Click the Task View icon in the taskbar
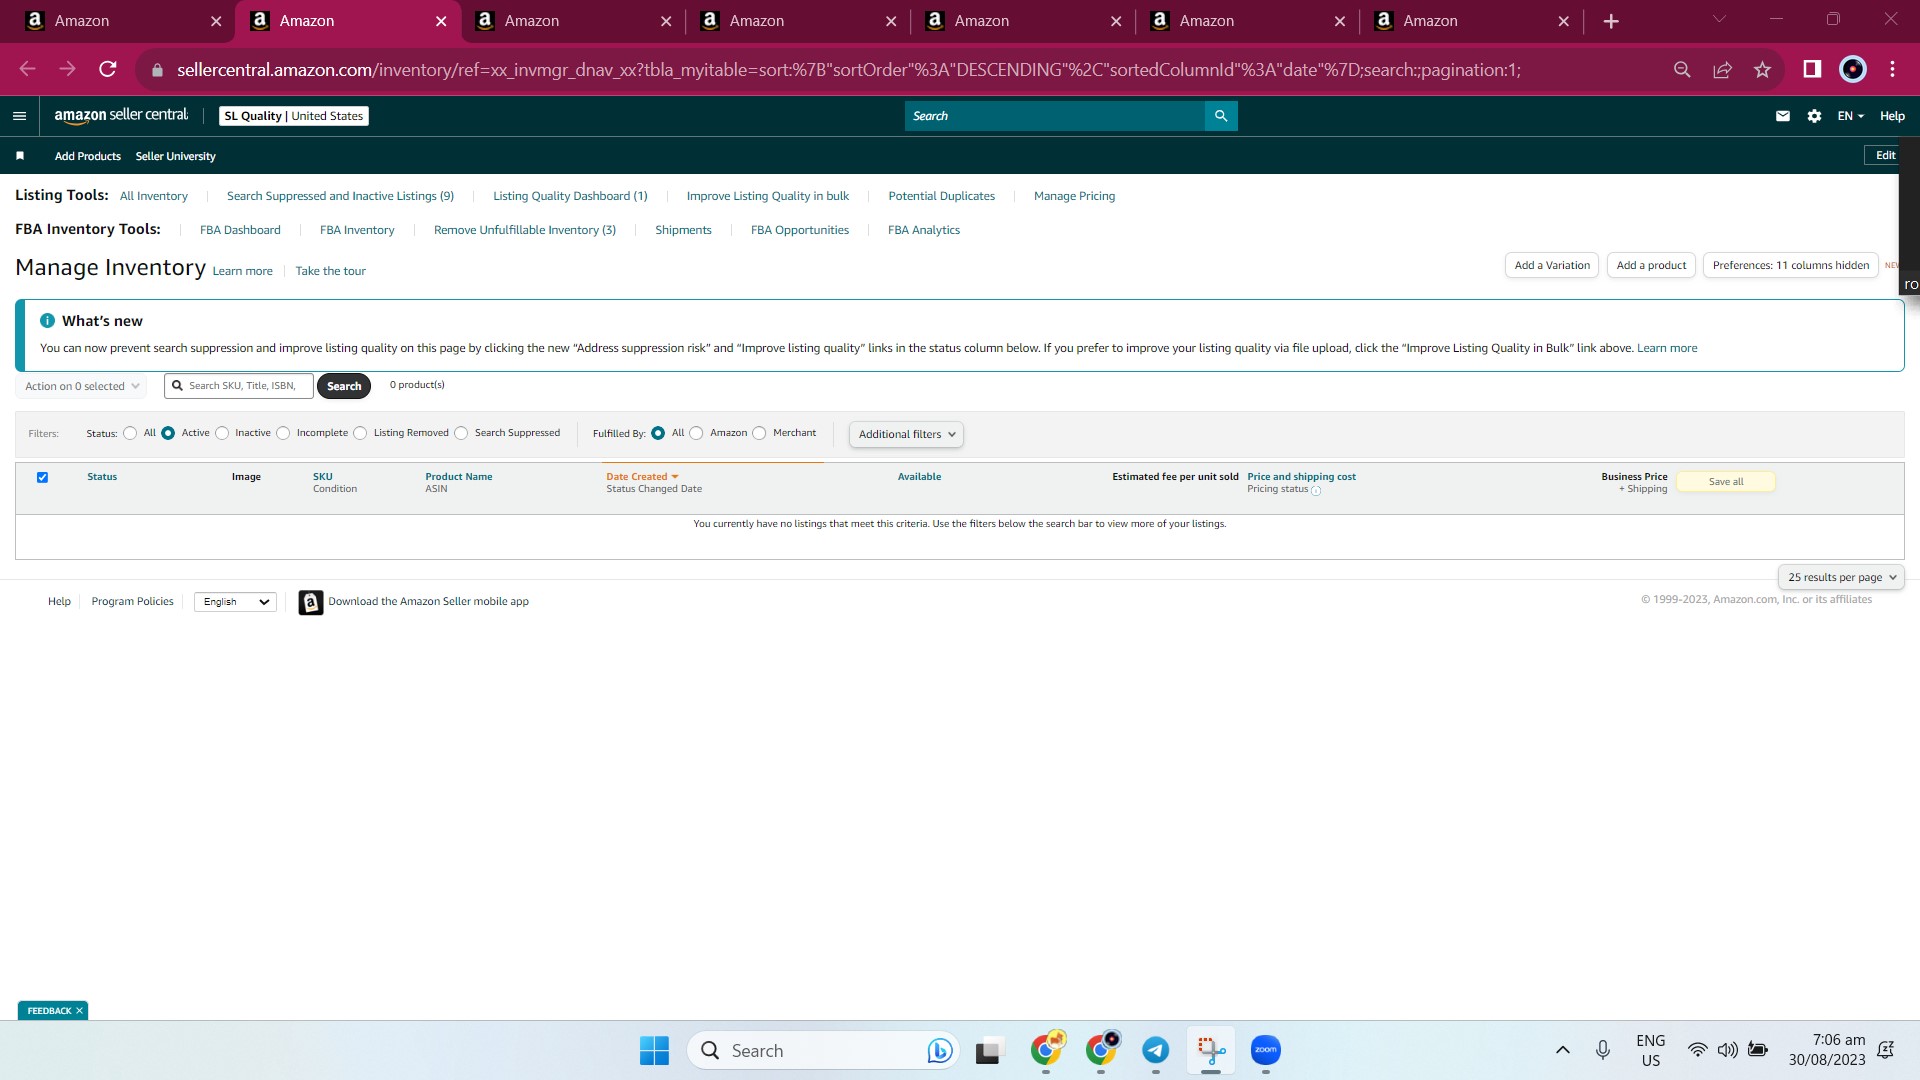1920x1080 pixels. [x=988, y=1051]
